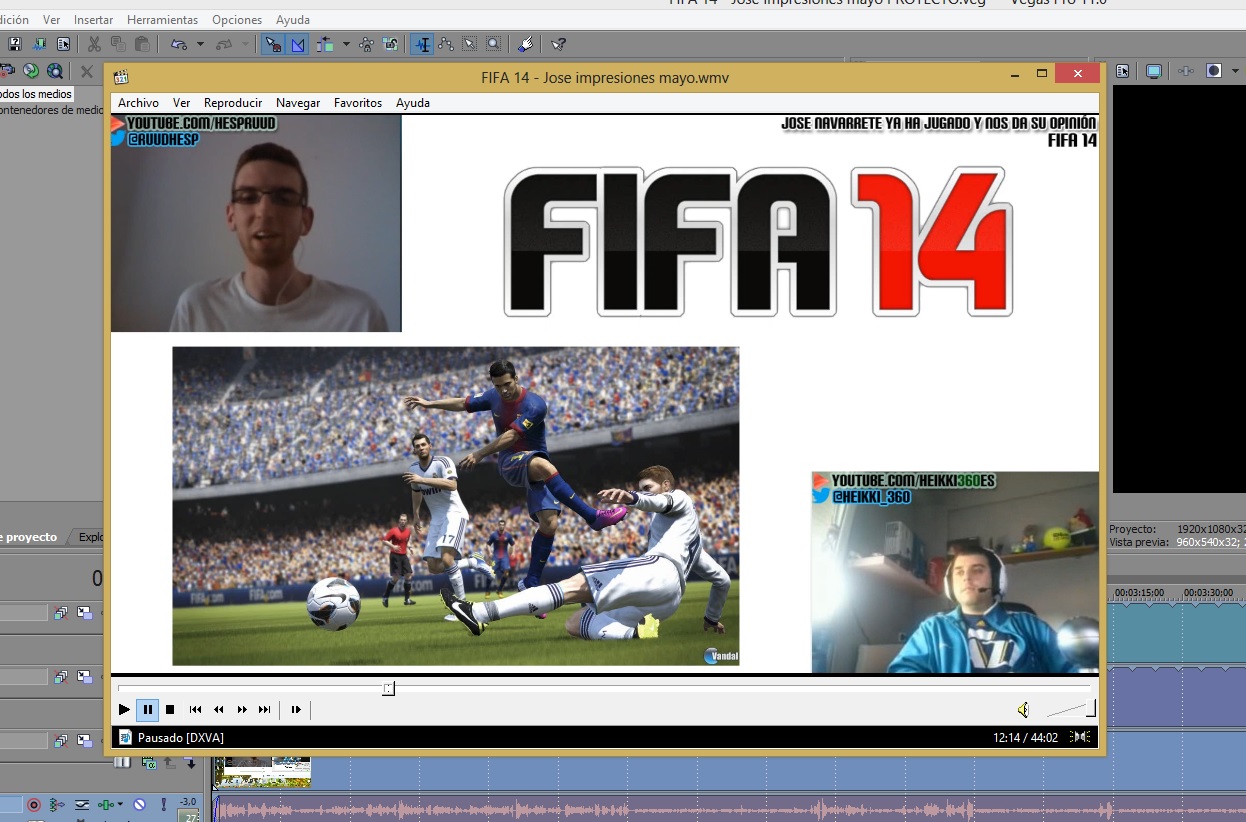Image resolution: width=1246 pixels, height=822 pixels.
Task: Open the Undo history dropdown arrow
Action: coord(200,44)
